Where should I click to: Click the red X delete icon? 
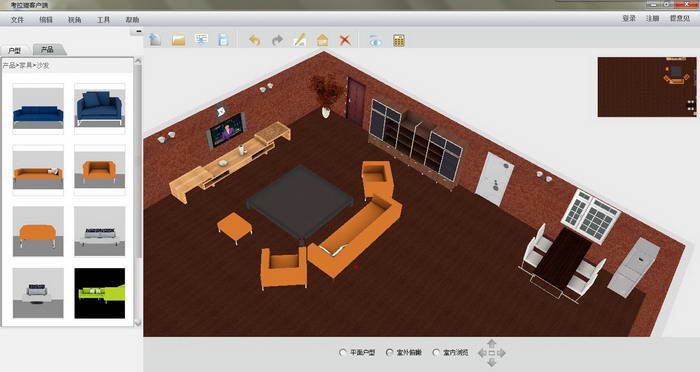click(345, 40)
